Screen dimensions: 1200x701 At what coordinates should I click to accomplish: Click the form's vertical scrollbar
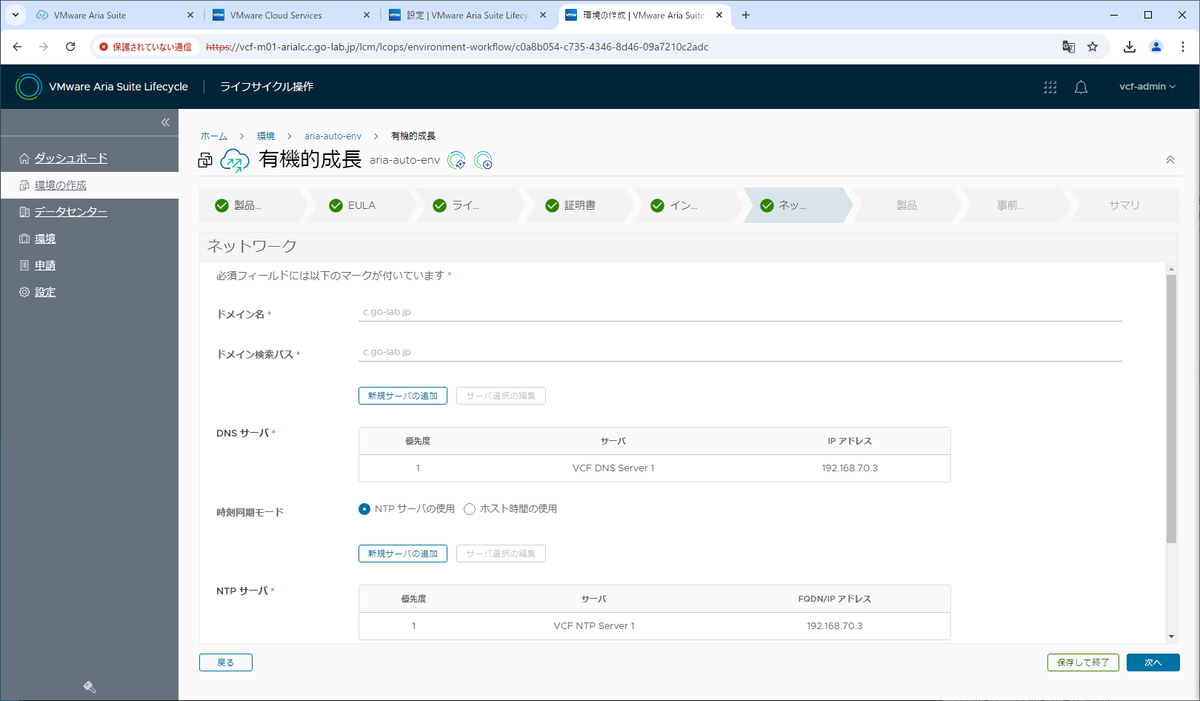(x=1172, y=409)
